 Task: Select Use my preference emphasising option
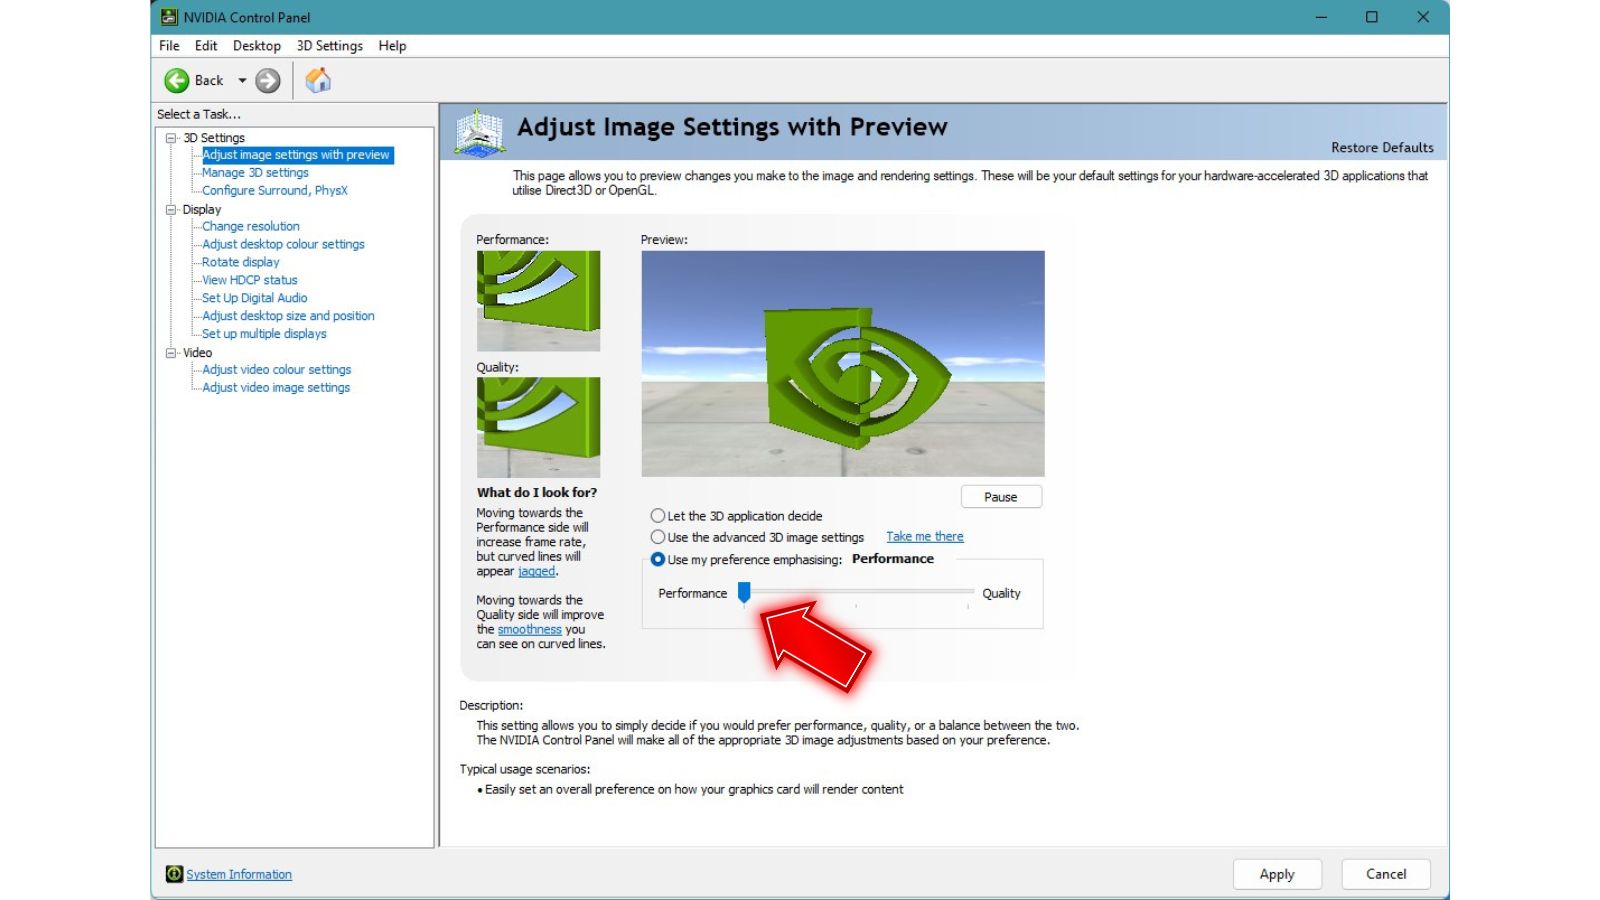click(x=657, y=560)
